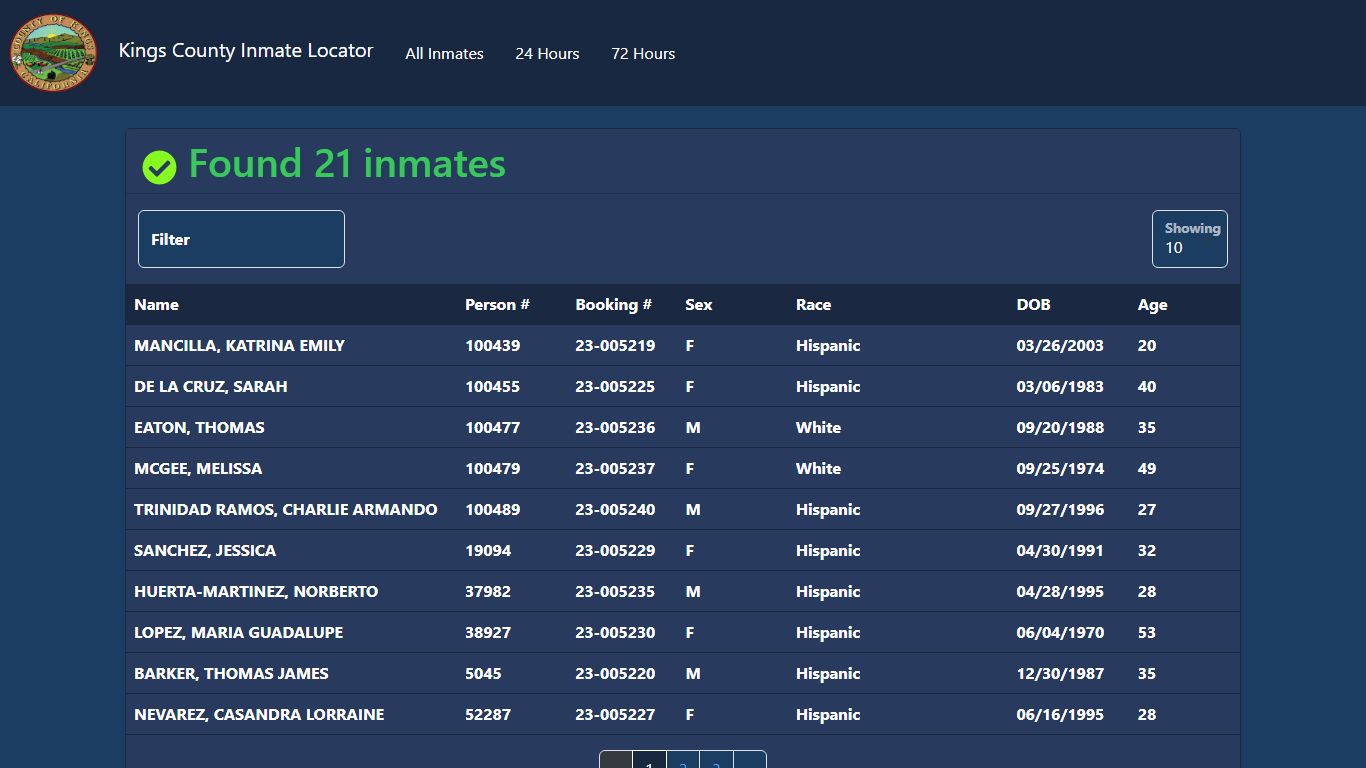The image size is (1366, 768).
Task: Click person number 100479
Action: [x=492, y=469]
